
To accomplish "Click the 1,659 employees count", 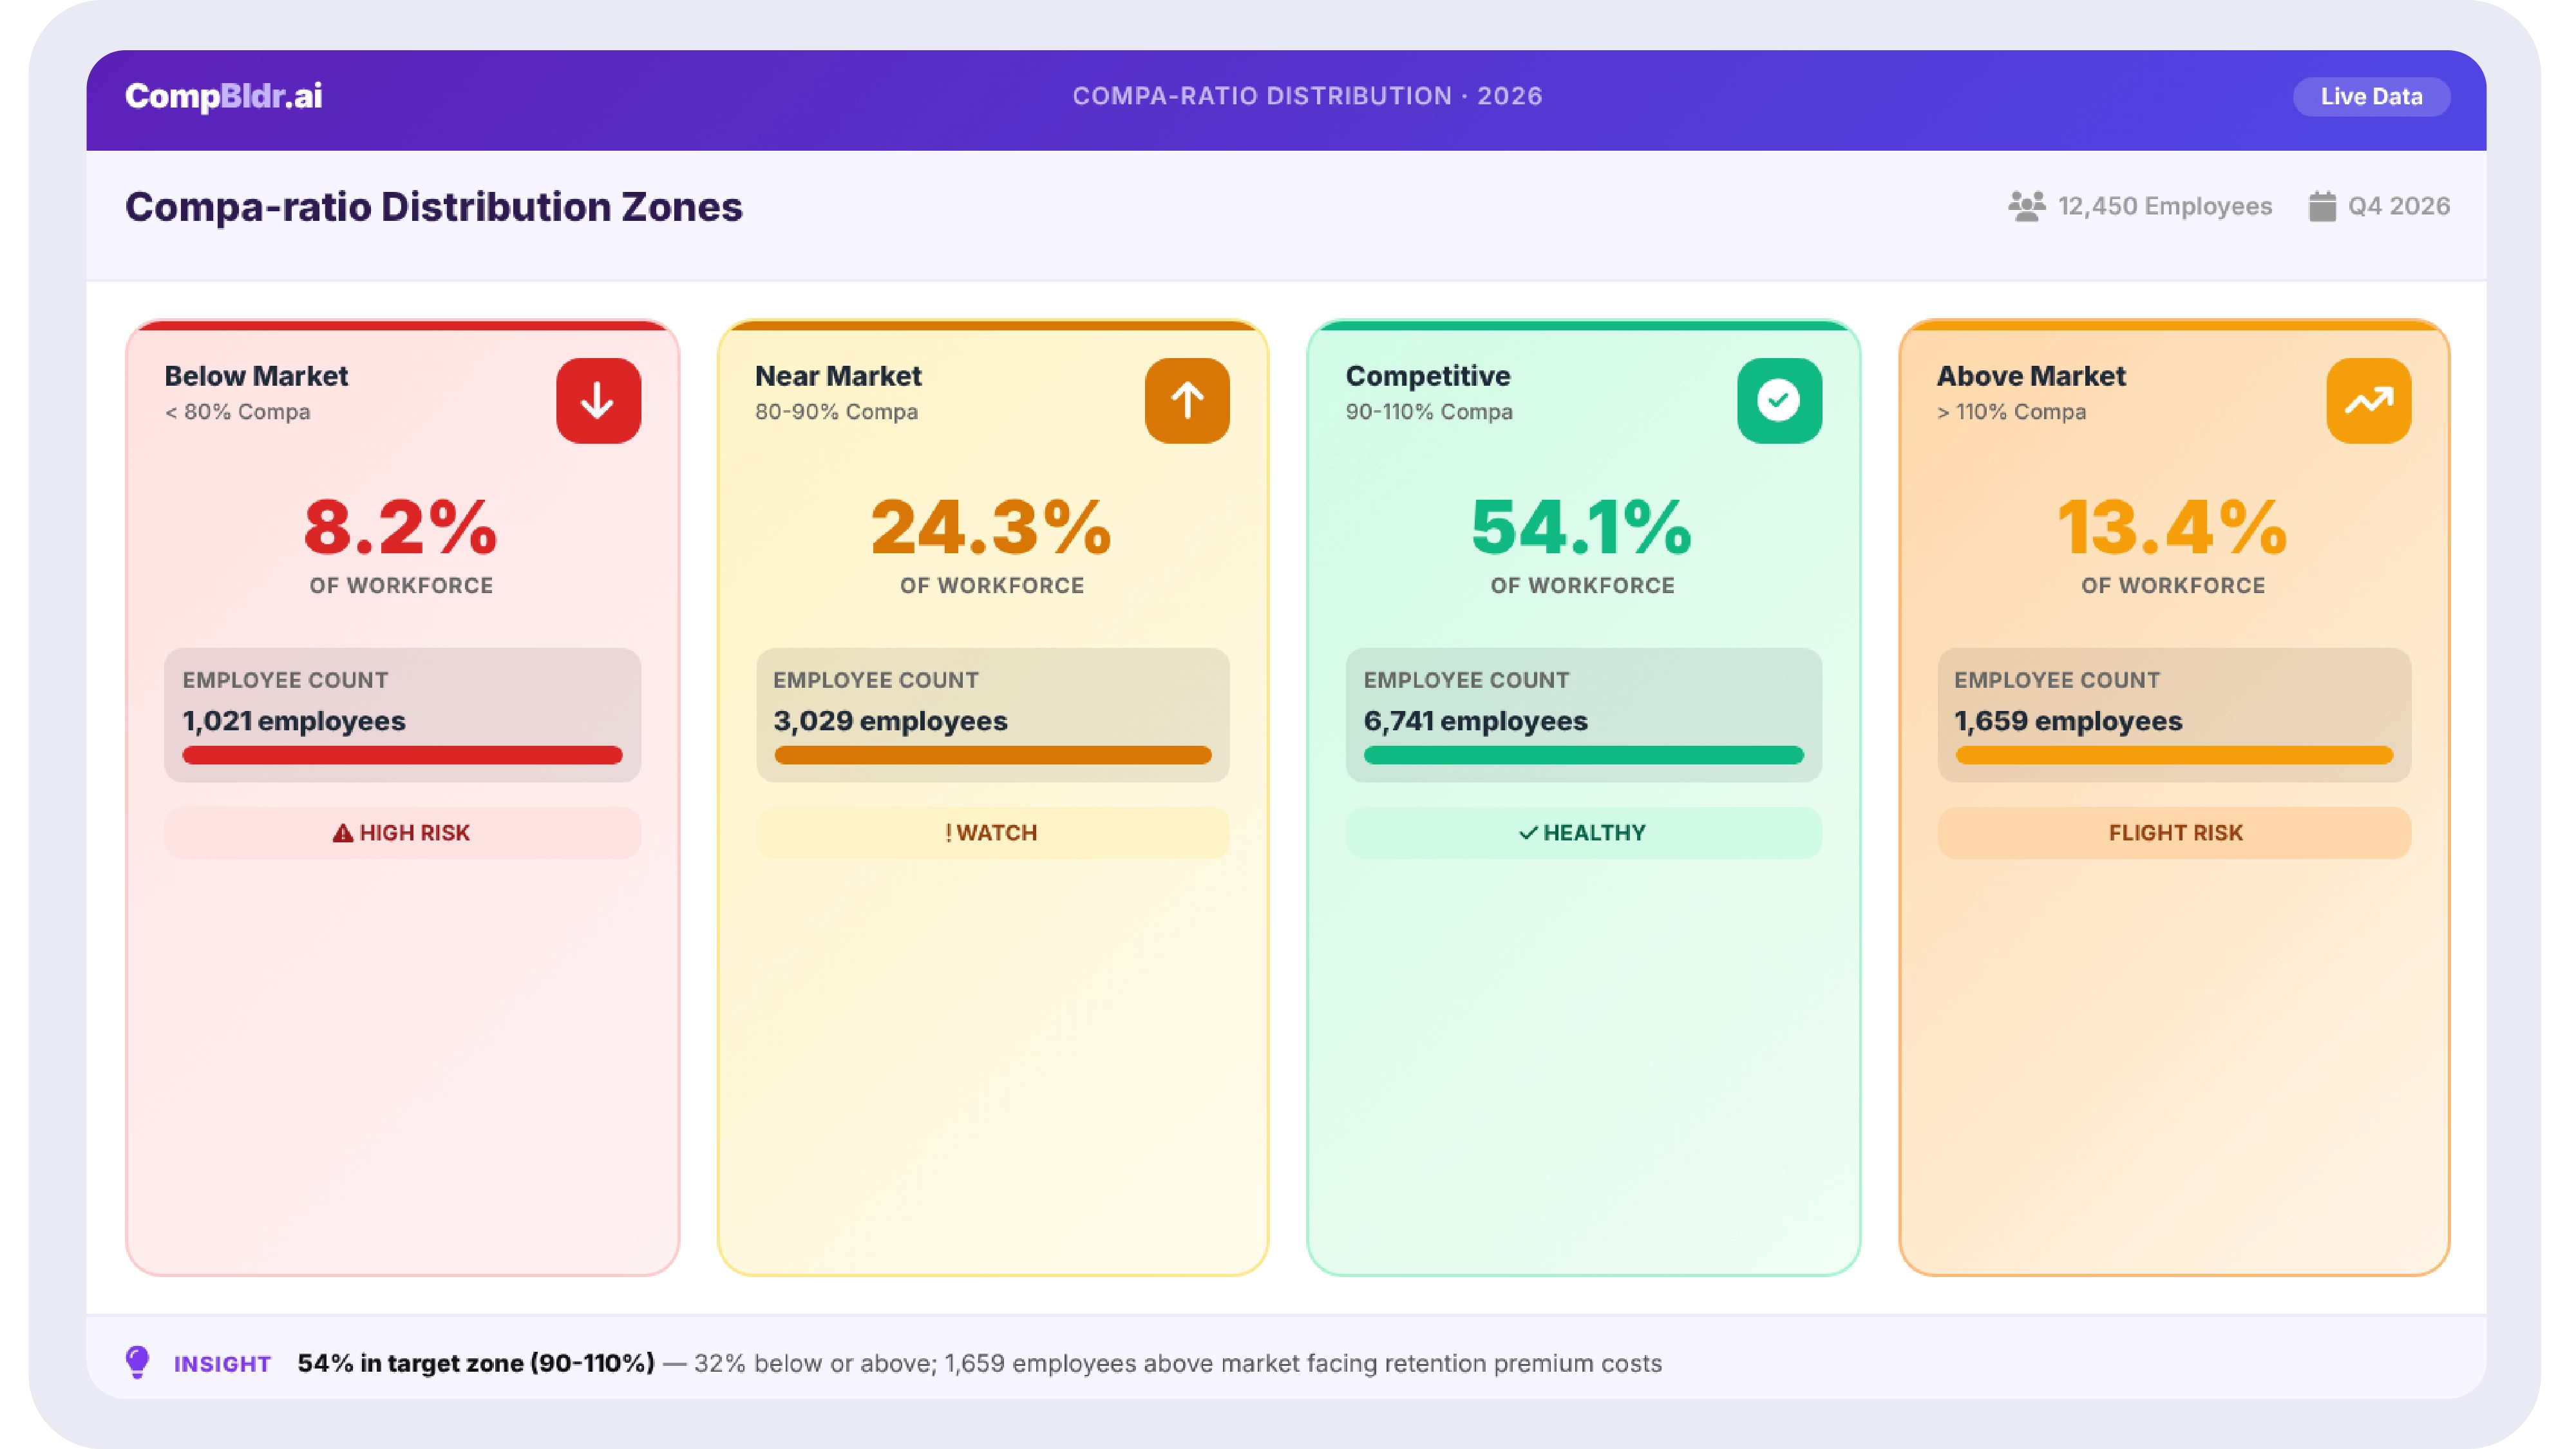I will click(x=2068, y=721).
